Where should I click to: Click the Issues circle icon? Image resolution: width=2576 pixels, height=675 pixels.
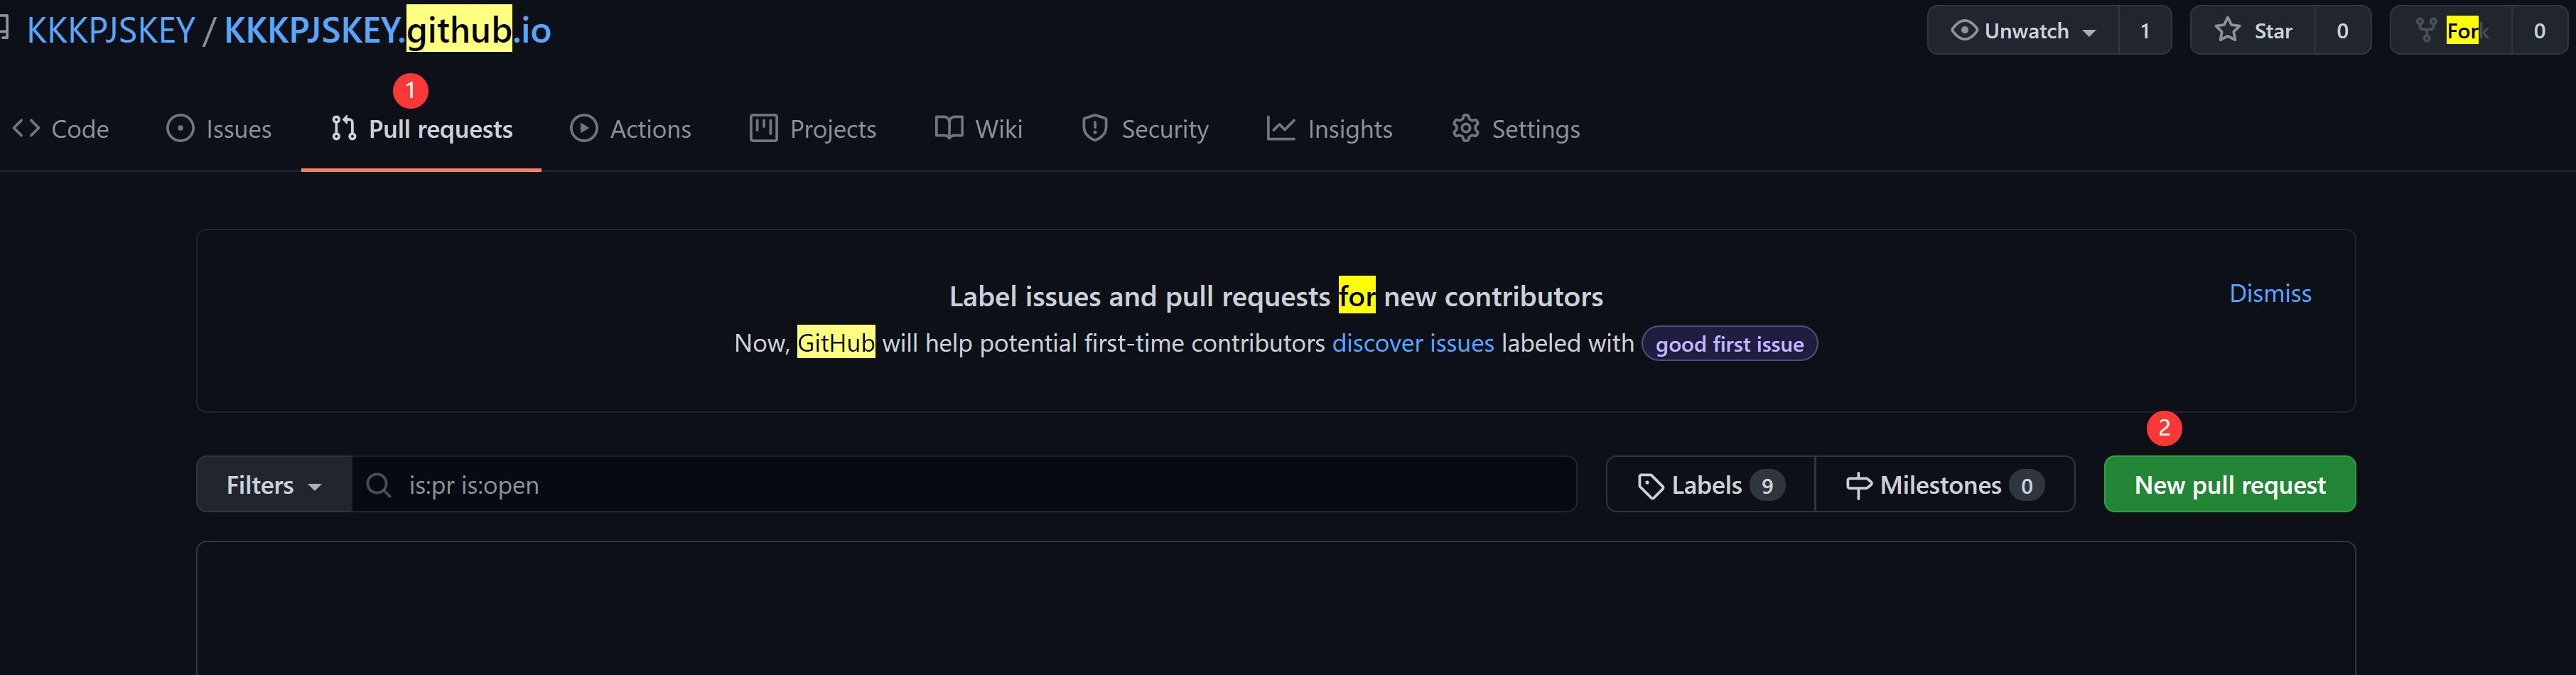pyautogui.click(x=180, y=128)
